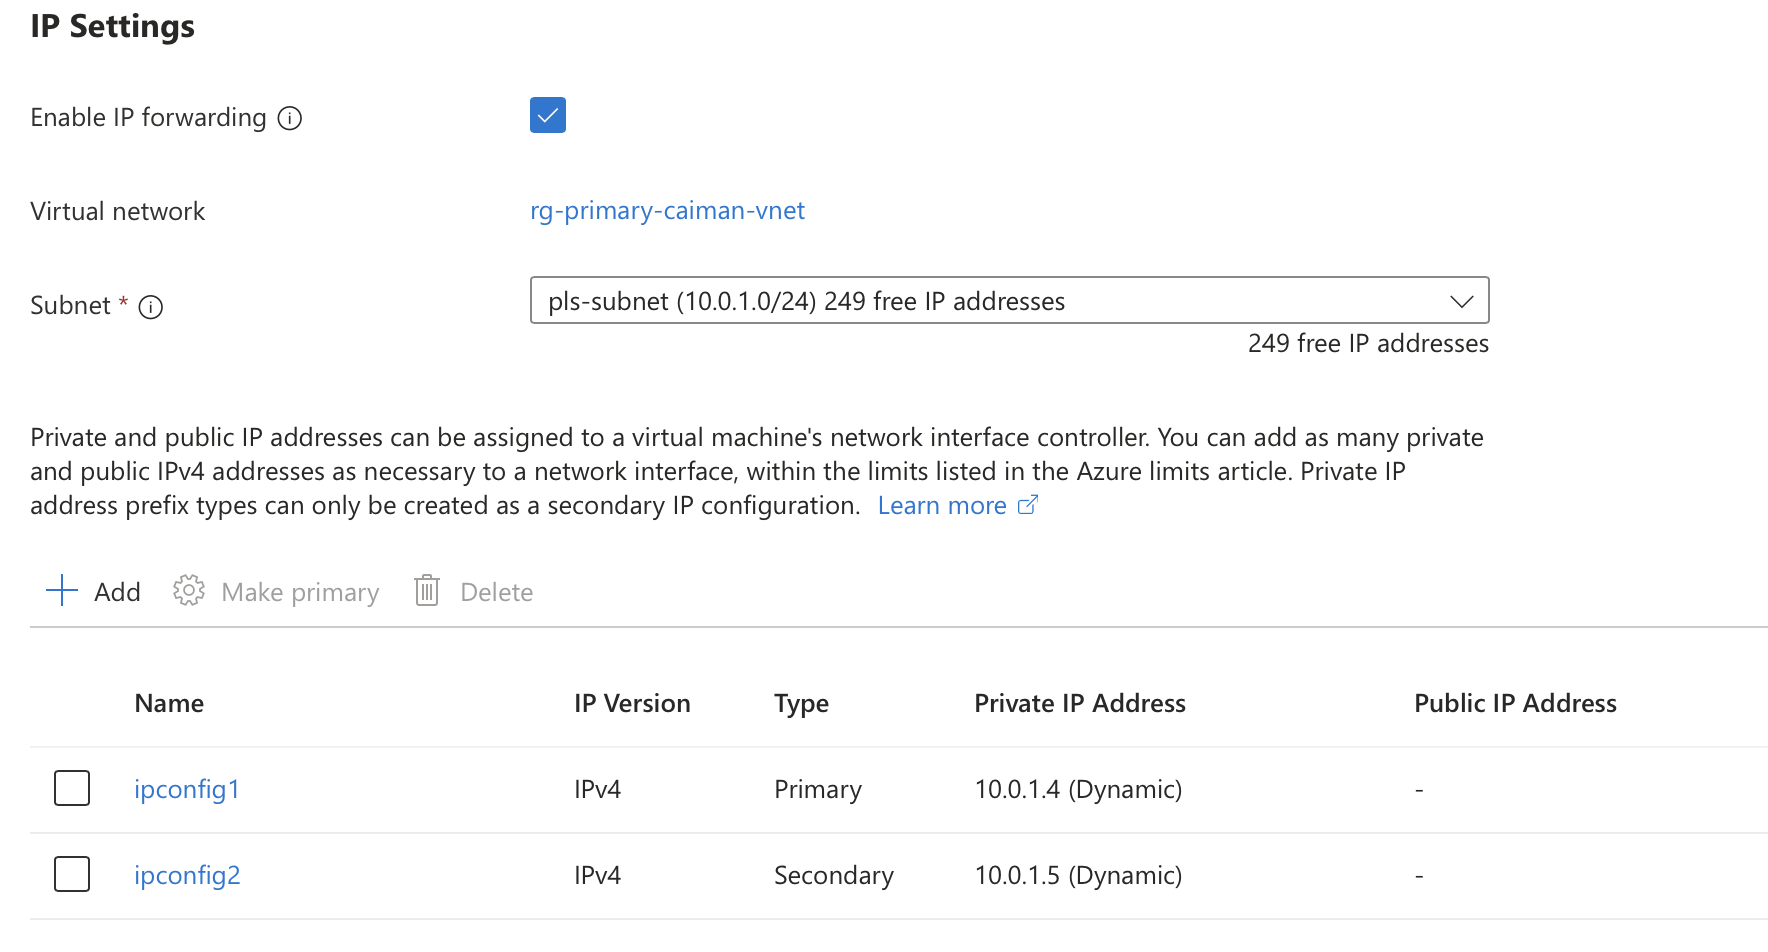Uncheck the Enable IP forwarding checkbox

[x=548, y=115]
